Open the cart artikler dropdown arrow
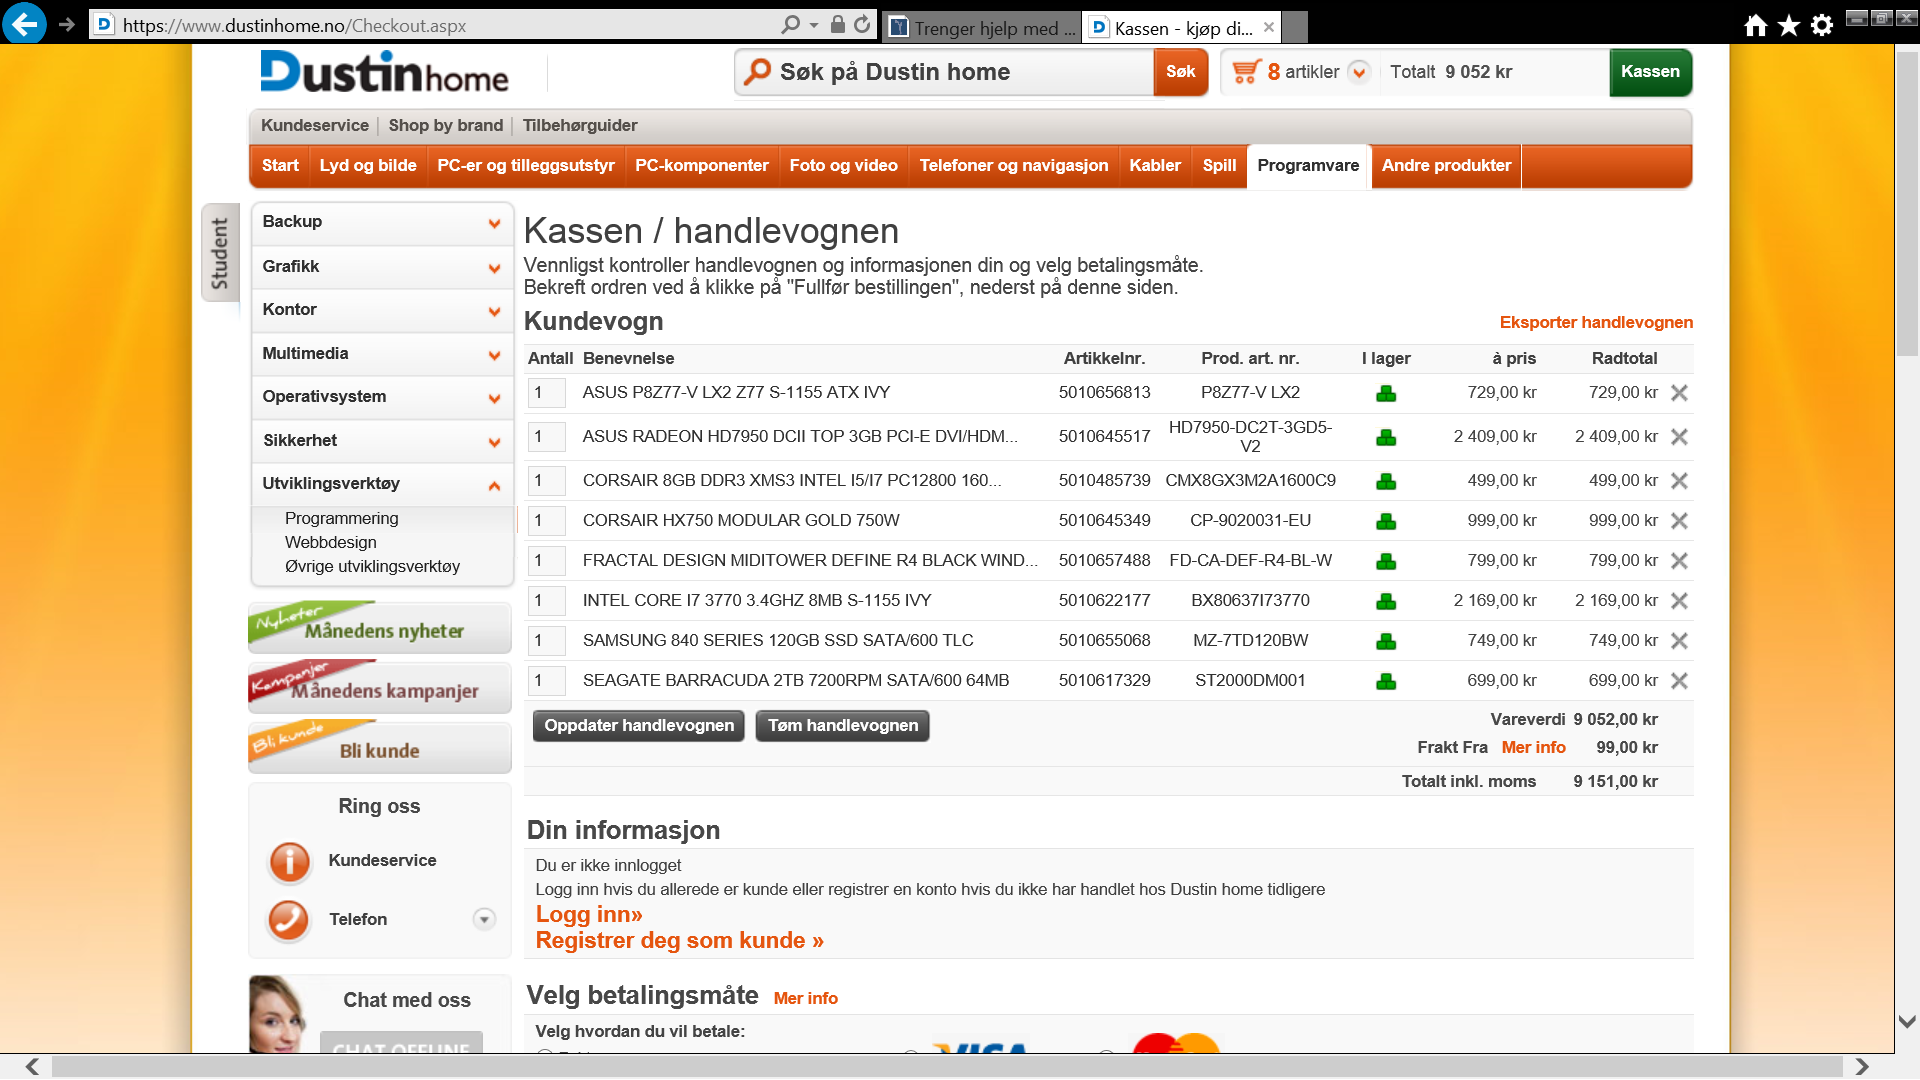1920x1080 pixels. (1359, 72)
